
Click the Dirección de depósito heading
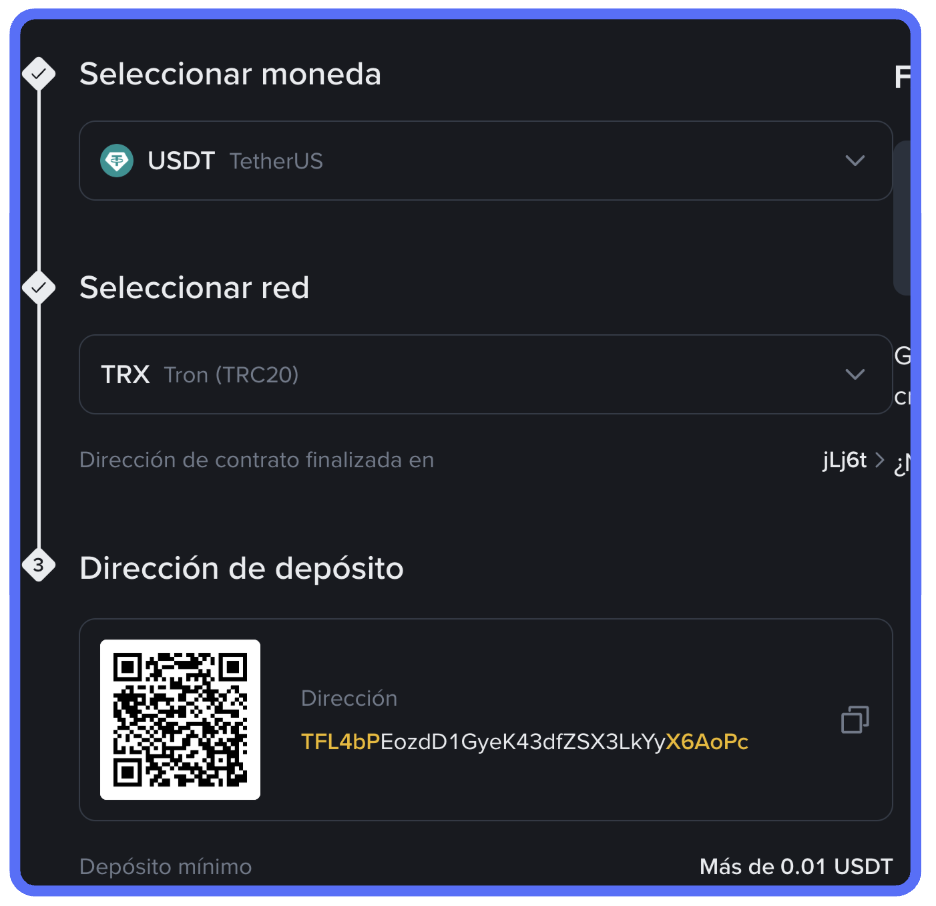[242, 568]
